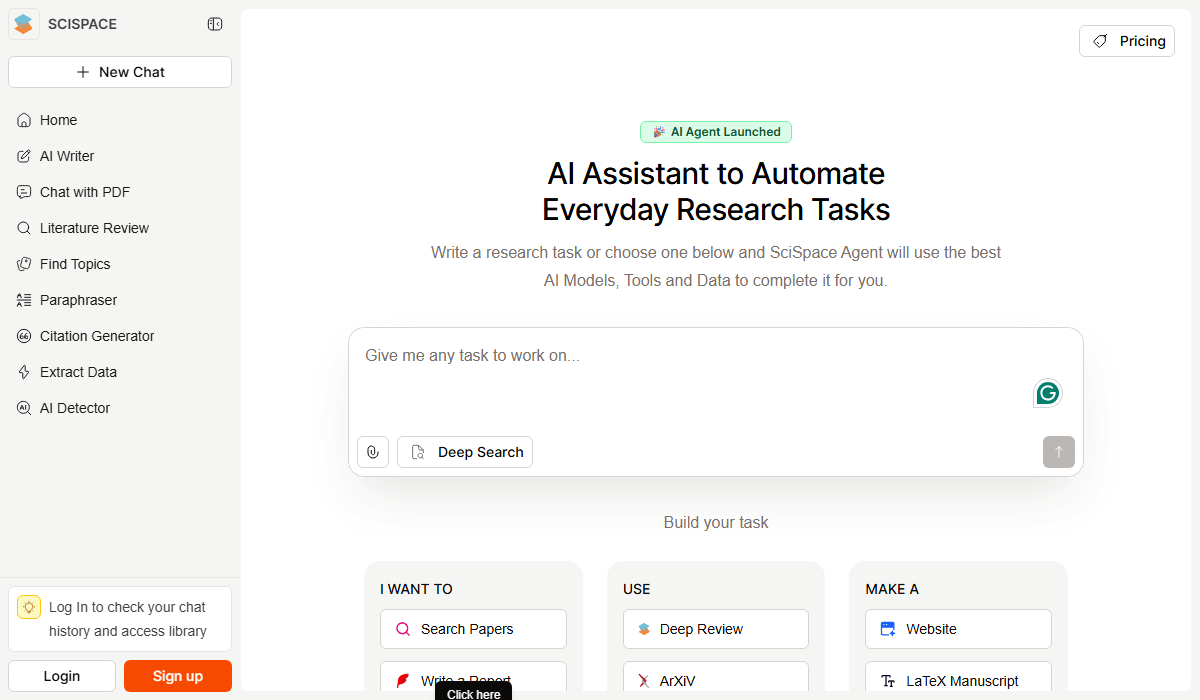Click the Login button
The image size is (1200, 700).
(62, 676)
